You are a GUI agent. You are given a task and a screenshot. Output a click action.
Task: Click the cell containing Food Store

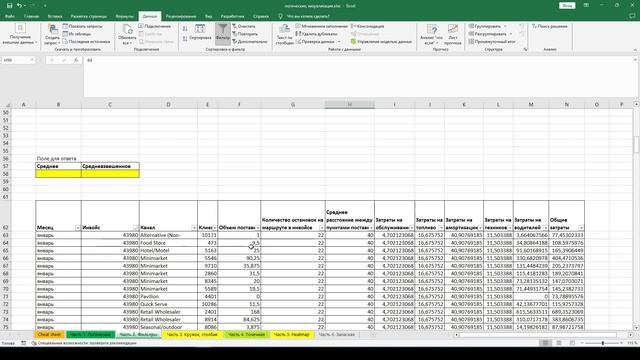coord(168,243)
